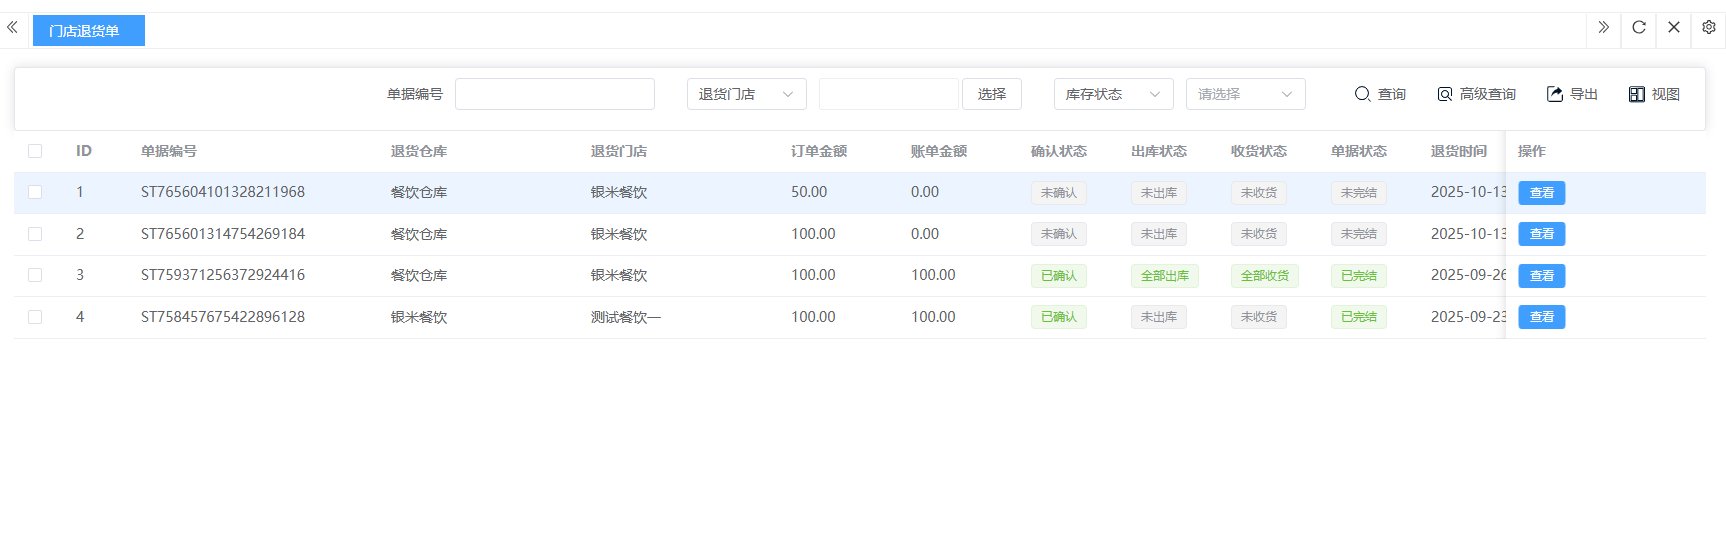Open 高级查询 advanced search
The width and height of the screenshot is (1726, 550).
tap(1476, 94)
